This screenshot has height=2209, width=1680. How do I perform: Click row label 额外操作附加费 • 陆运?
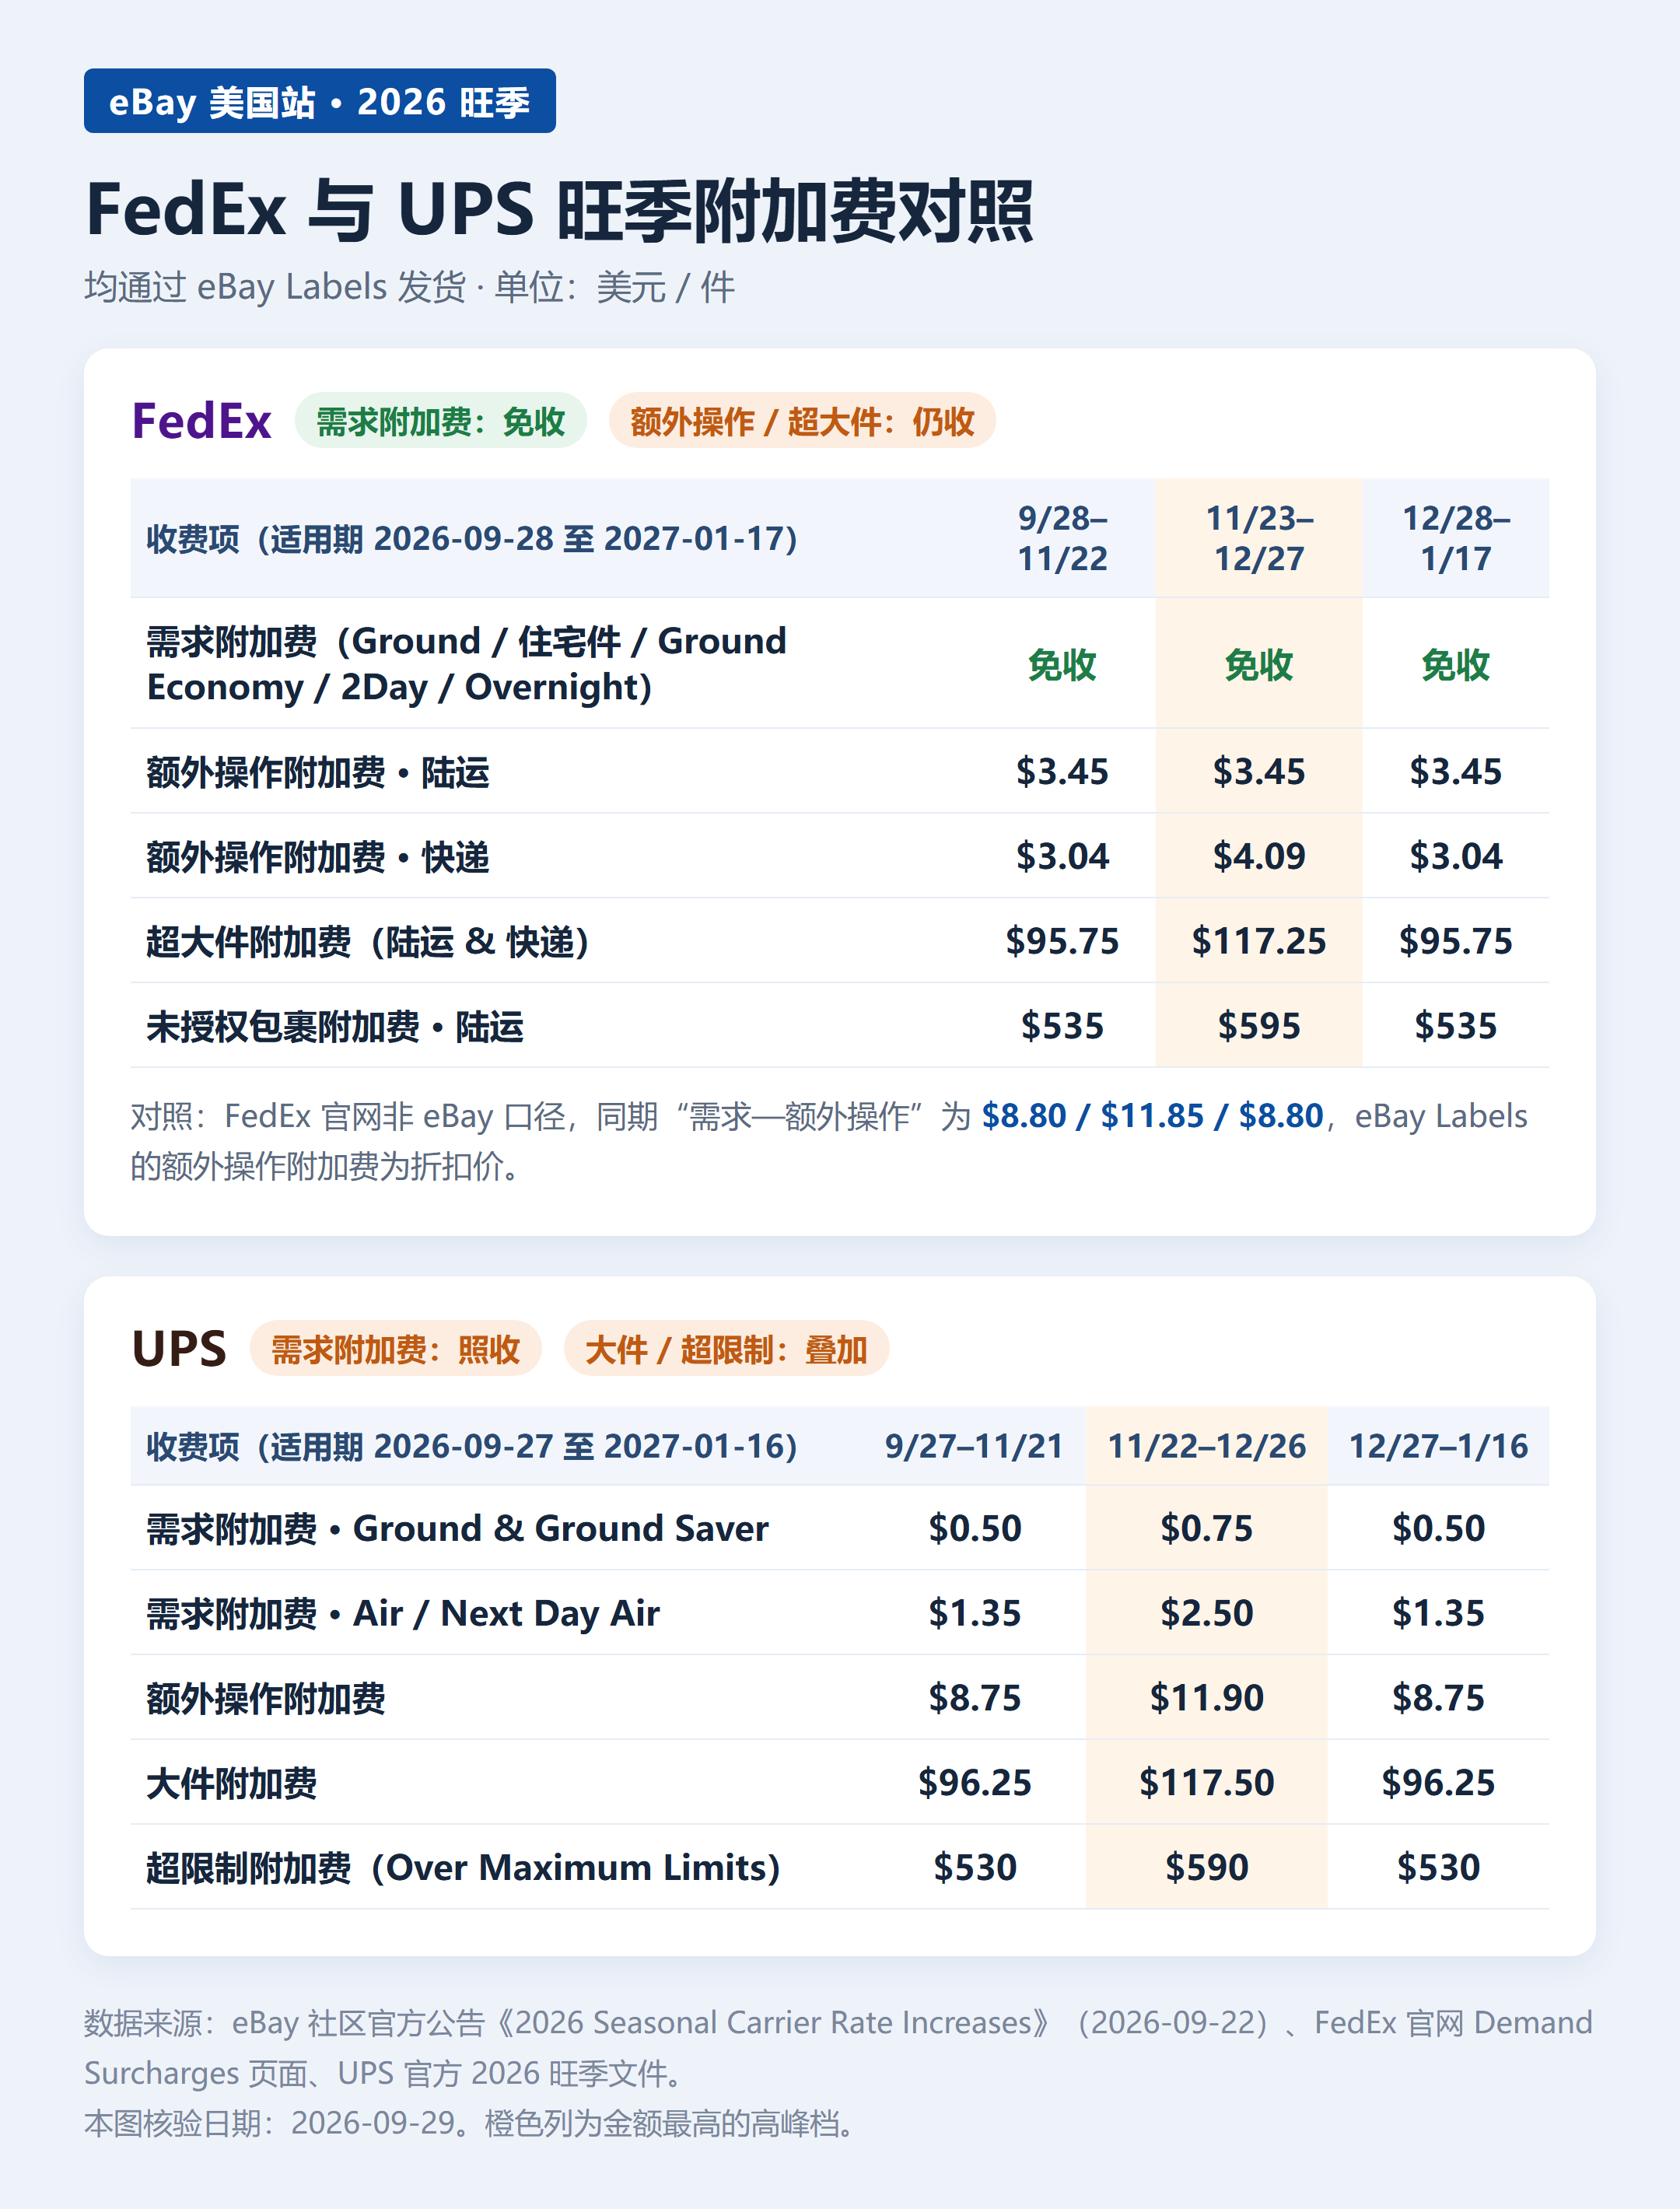point(318,772)
